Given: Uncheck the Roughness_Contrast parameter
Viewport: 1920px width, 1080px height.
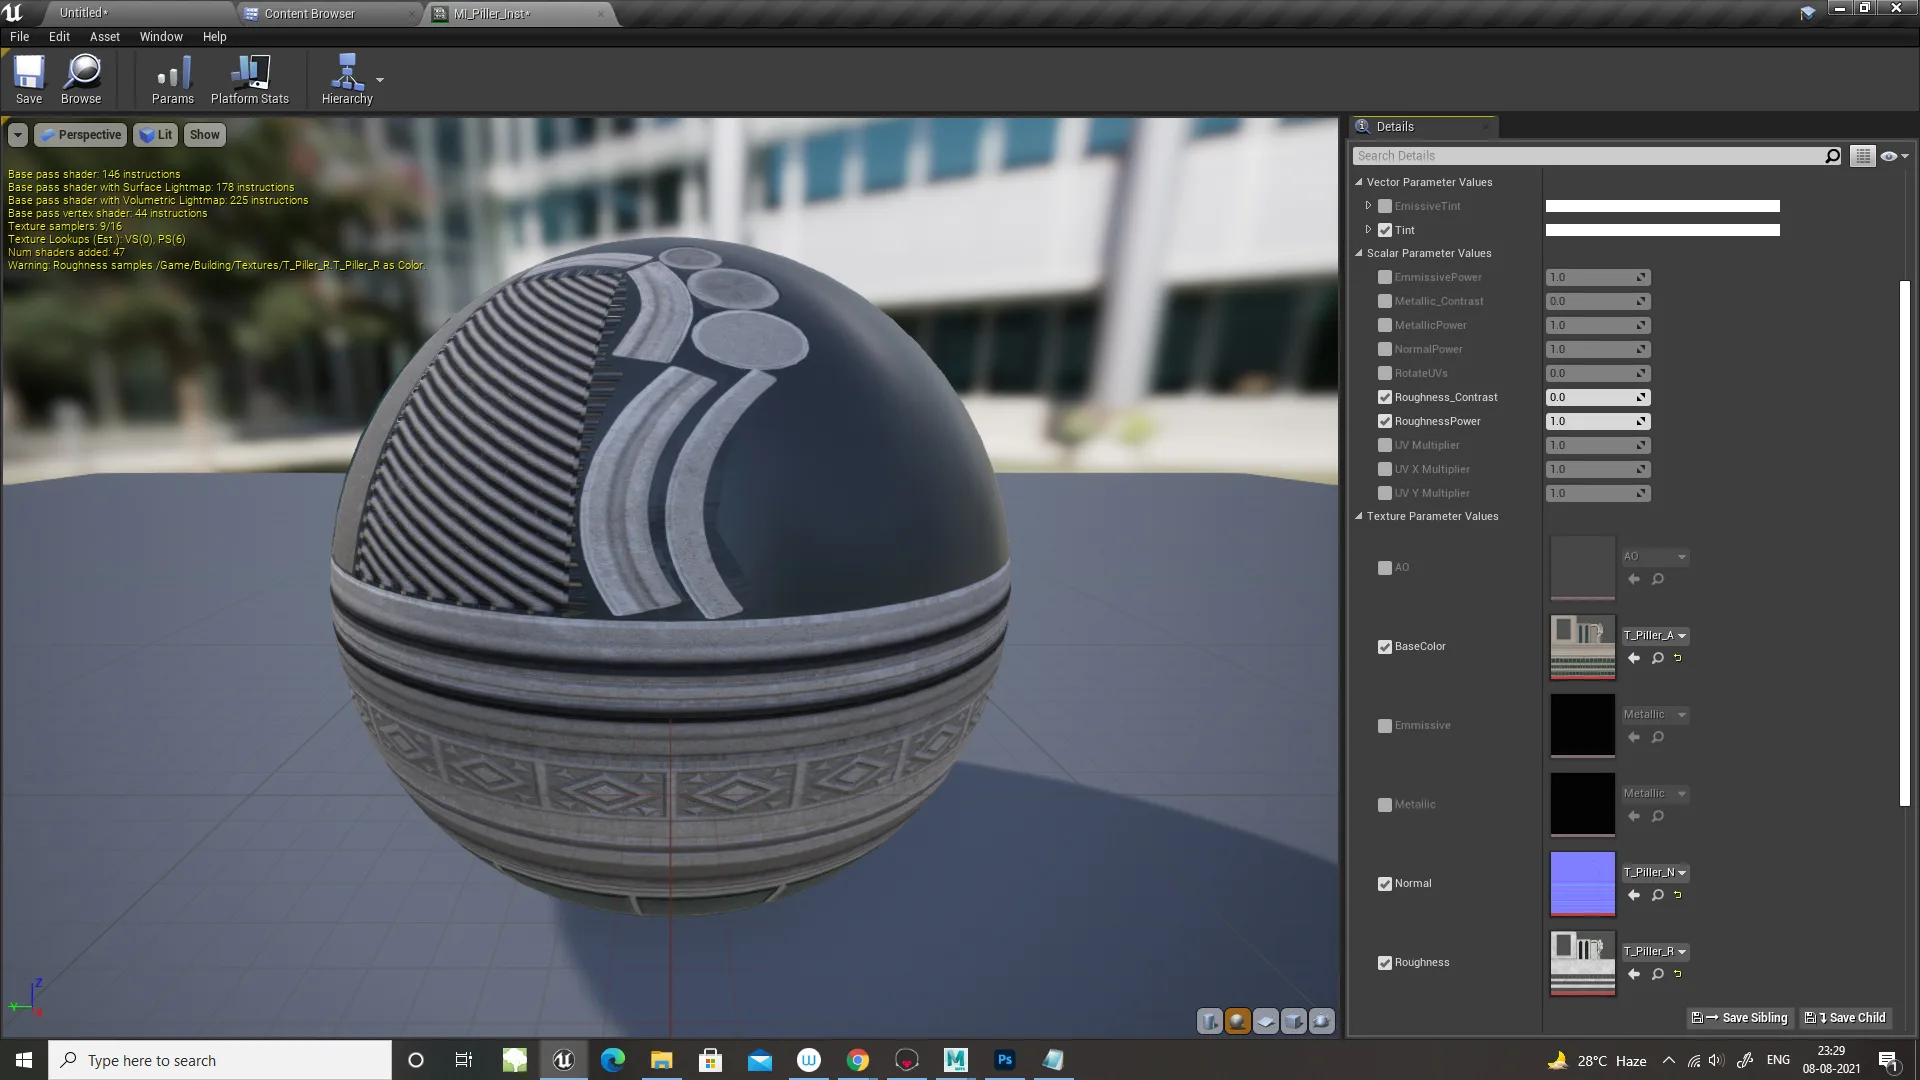Looking at the screenshot, I should coord(1385,397).
